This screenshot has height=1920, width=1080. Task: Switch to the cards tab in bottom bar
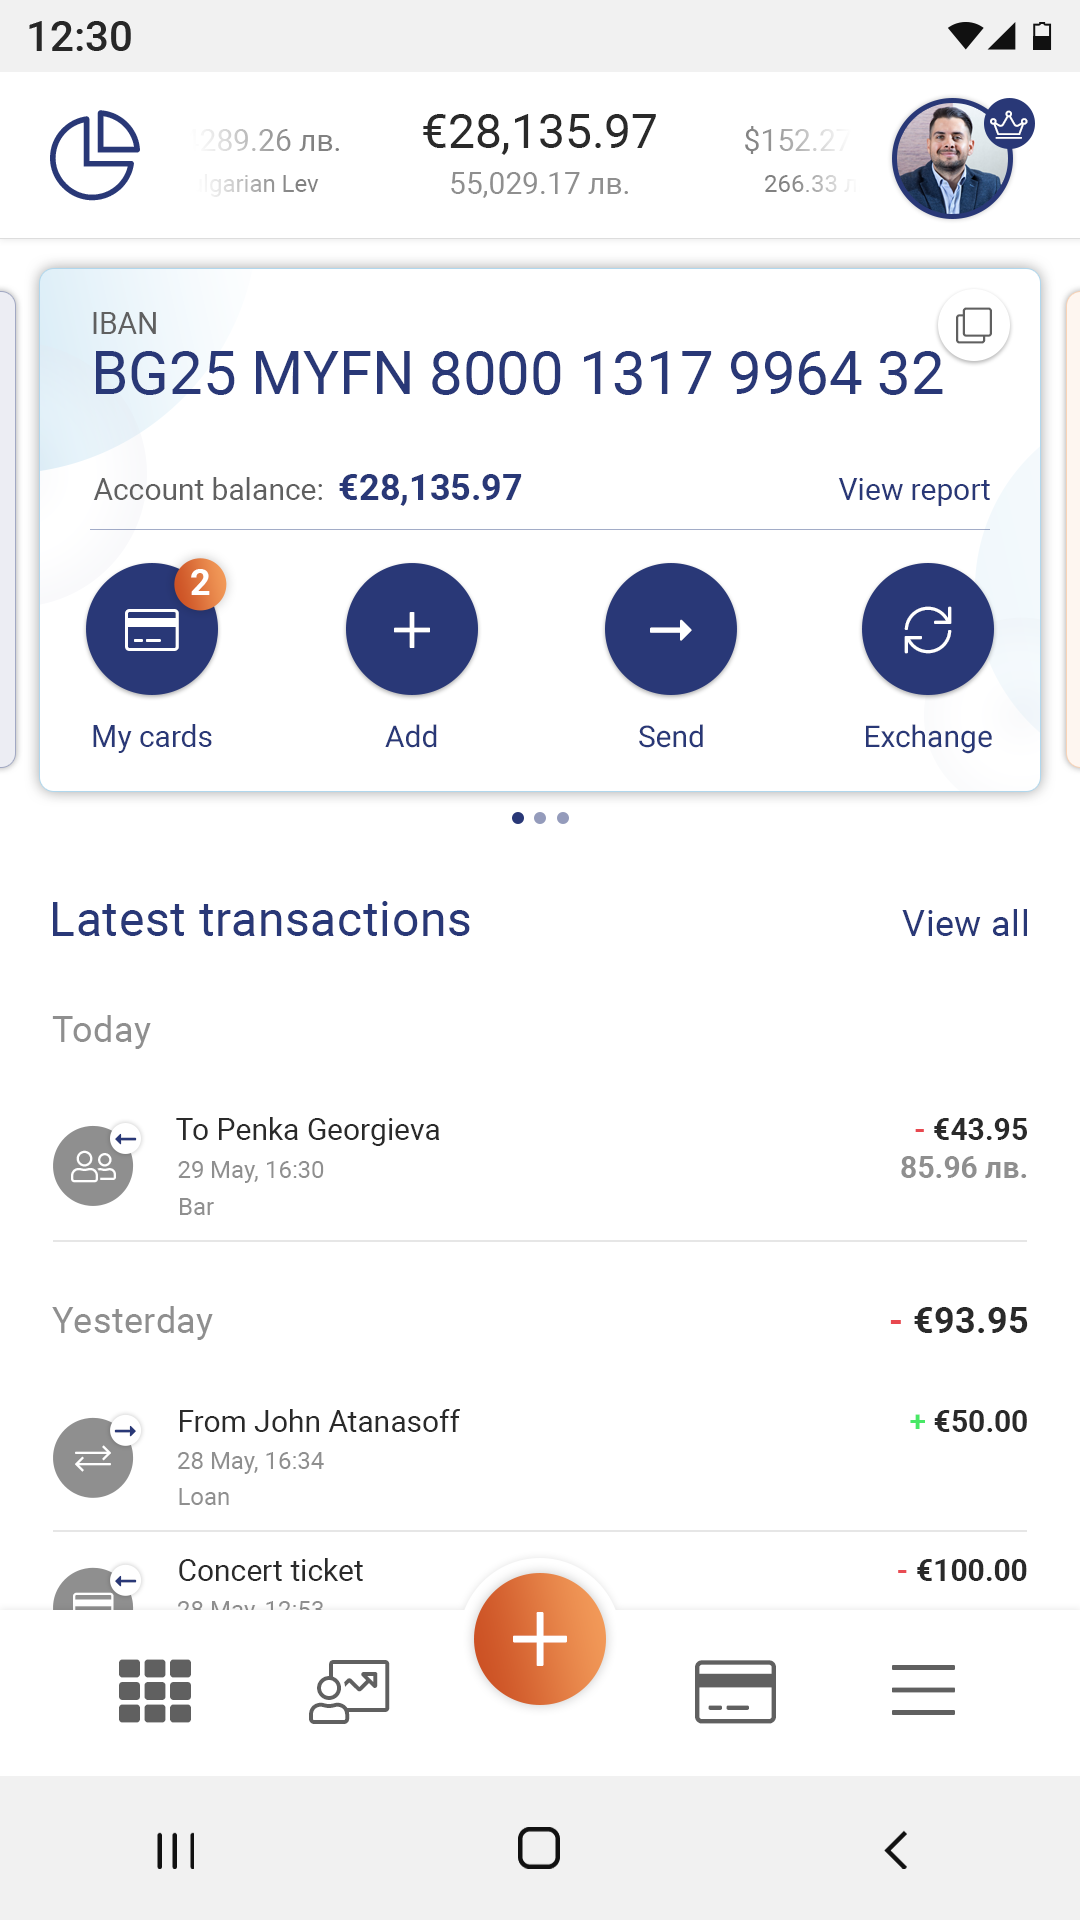735,1691
